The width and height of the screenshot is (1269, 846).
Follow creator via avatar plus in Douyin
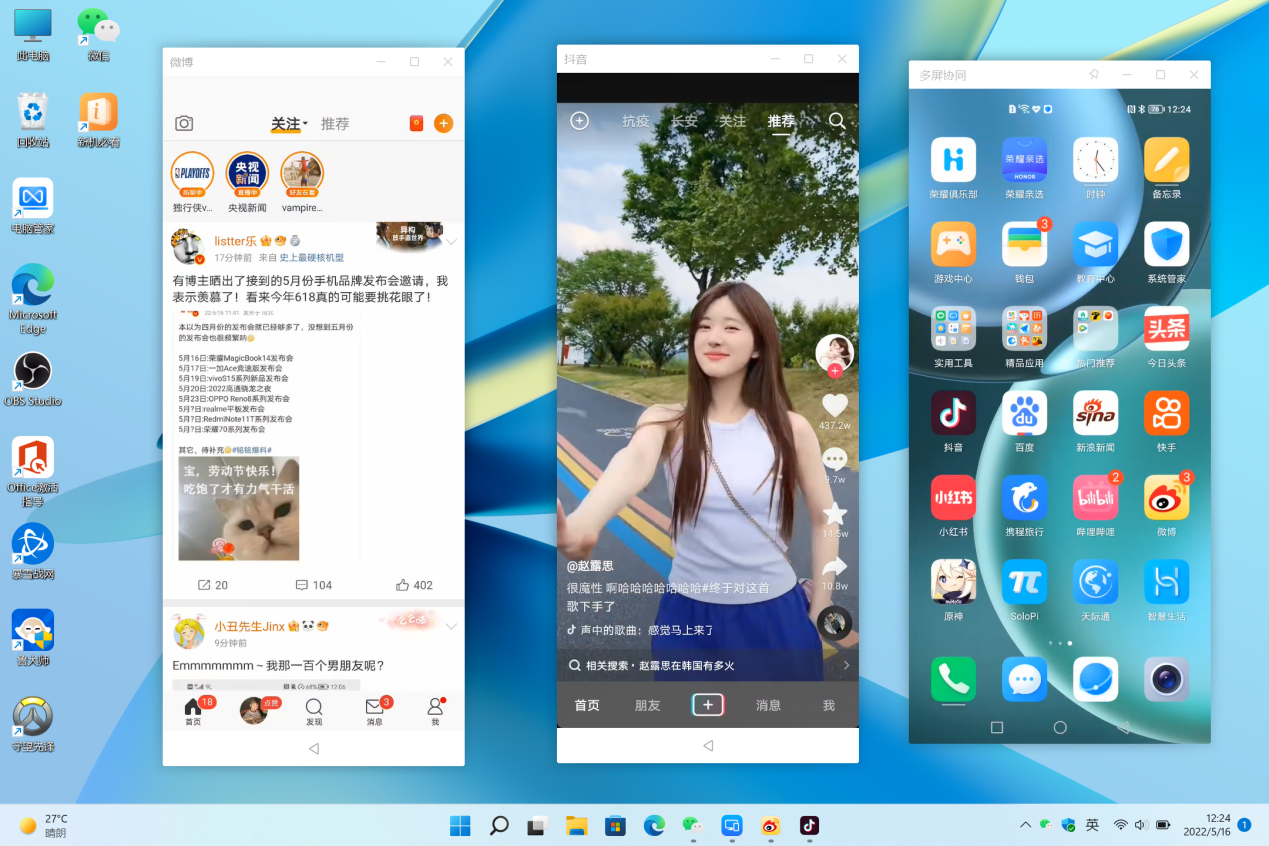835,371
